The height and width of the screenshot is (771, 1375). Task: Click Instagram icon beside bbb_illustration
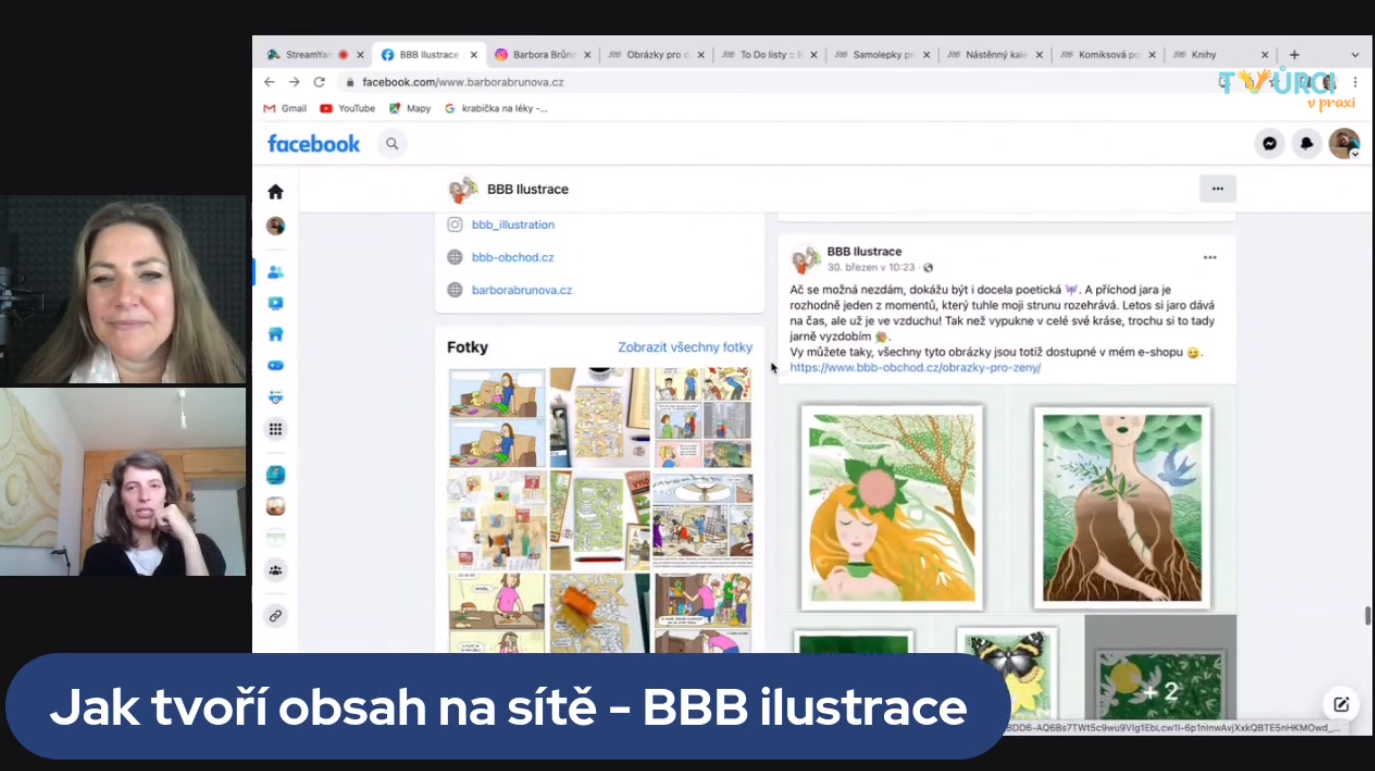click(x=455, y=225)
